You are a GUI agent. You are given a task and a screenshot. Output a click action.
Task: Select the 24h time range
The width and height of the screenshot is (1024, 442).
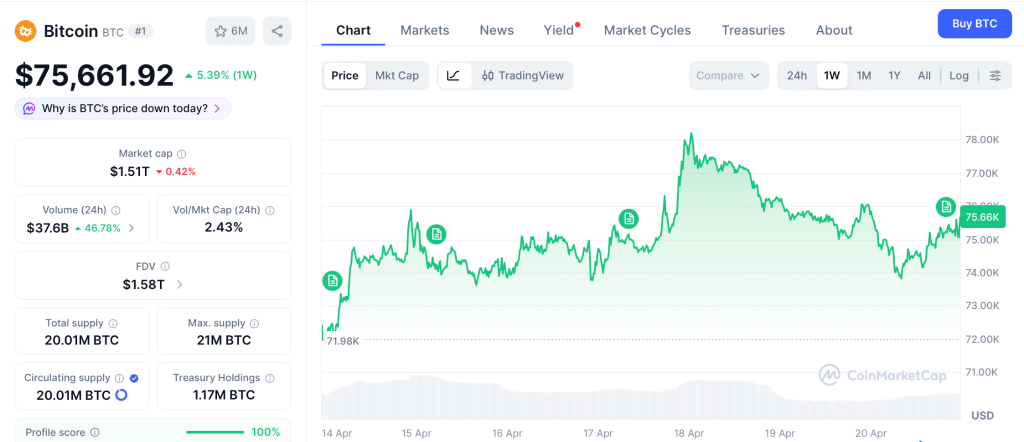pos(797,75)
